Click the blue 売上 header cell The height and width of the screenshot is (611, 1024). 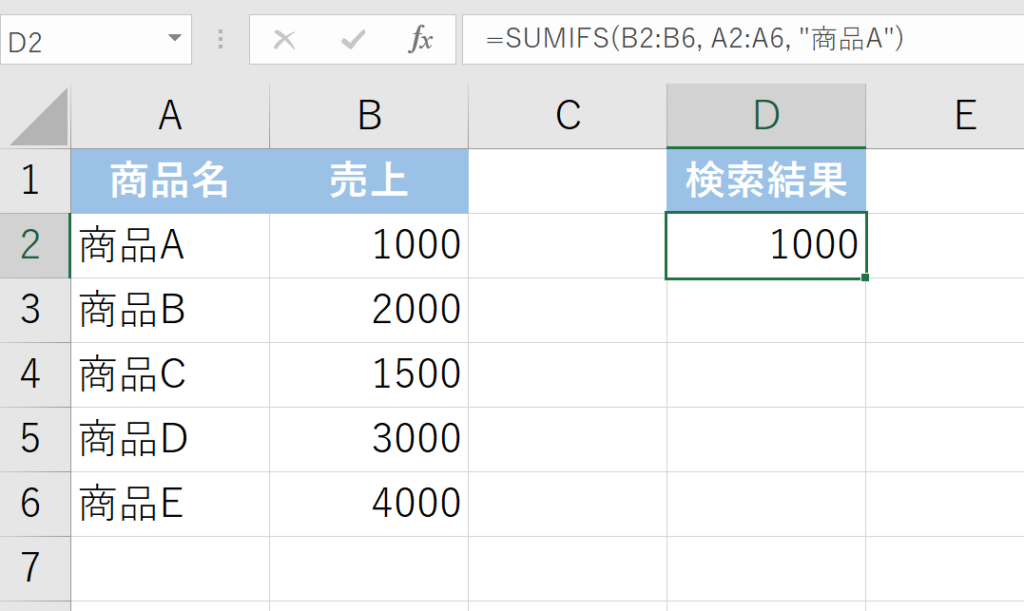click(x=369, y=181)
